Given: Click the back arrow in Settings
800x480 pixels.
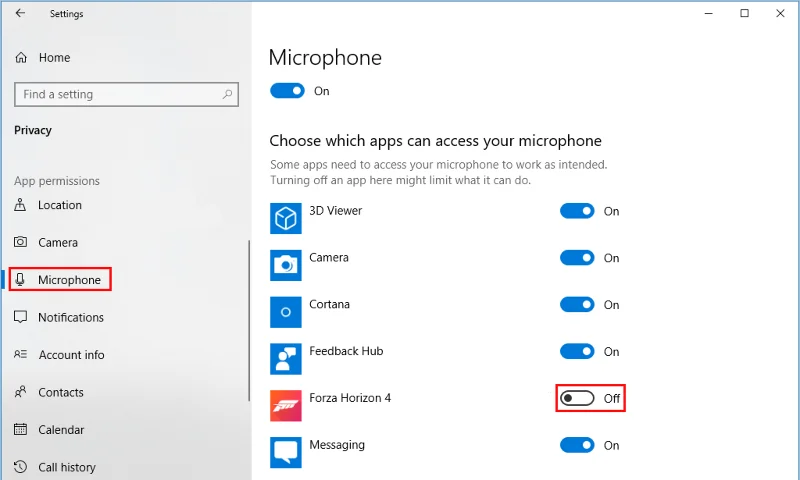Looking at the screenshot, I should click(x=20, y=13).
